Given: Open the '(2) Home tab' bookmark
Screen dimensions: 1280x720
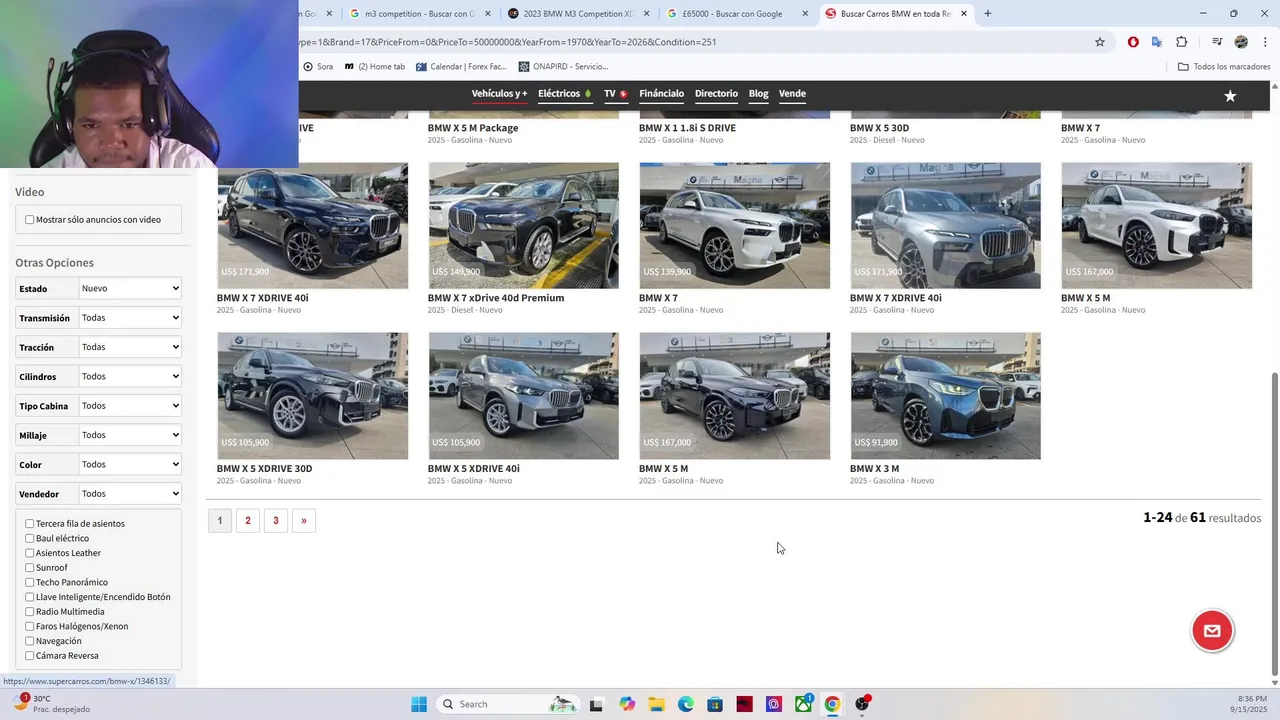Looking at the screenshot, I should pyautogui.click(x=374, y=67).
